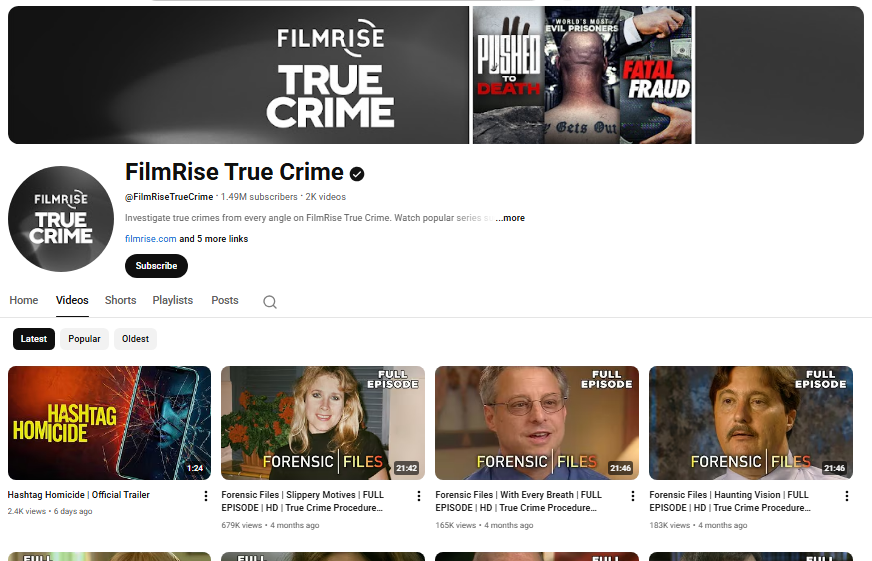Play the With Every Breath episode thumbnail
Viewport: 872px width, 561px height.
pos(537,423)
